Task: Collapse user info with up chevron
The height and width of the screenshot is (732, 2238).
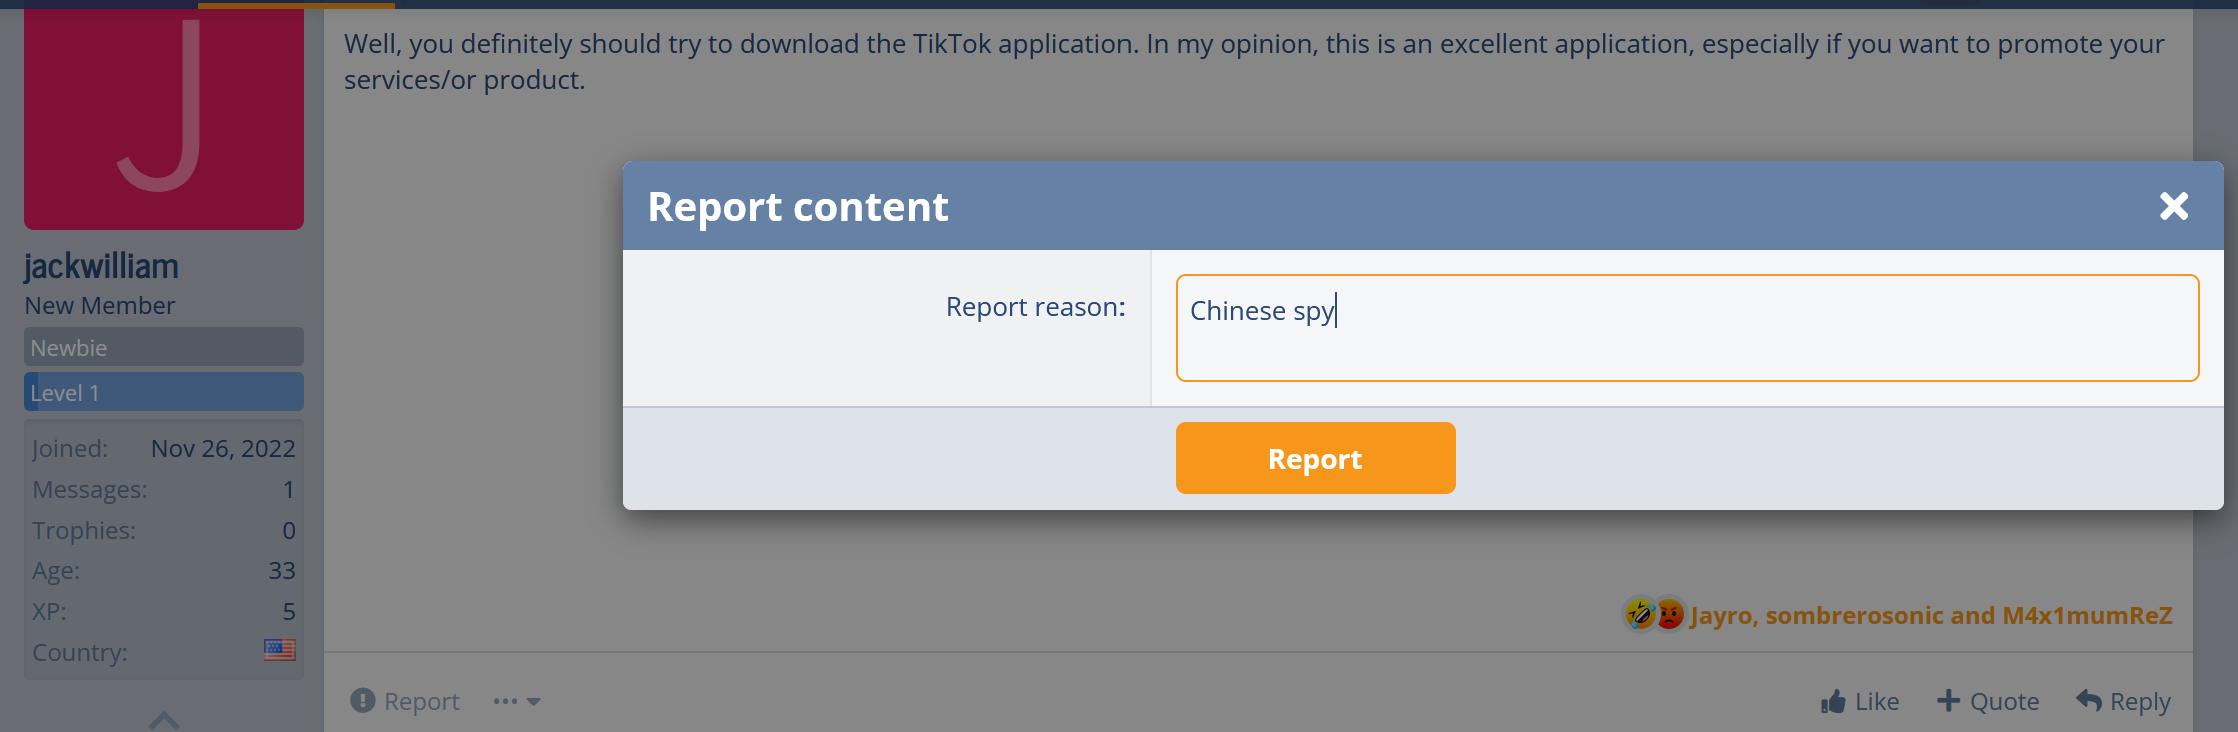Action: point(164,719)
